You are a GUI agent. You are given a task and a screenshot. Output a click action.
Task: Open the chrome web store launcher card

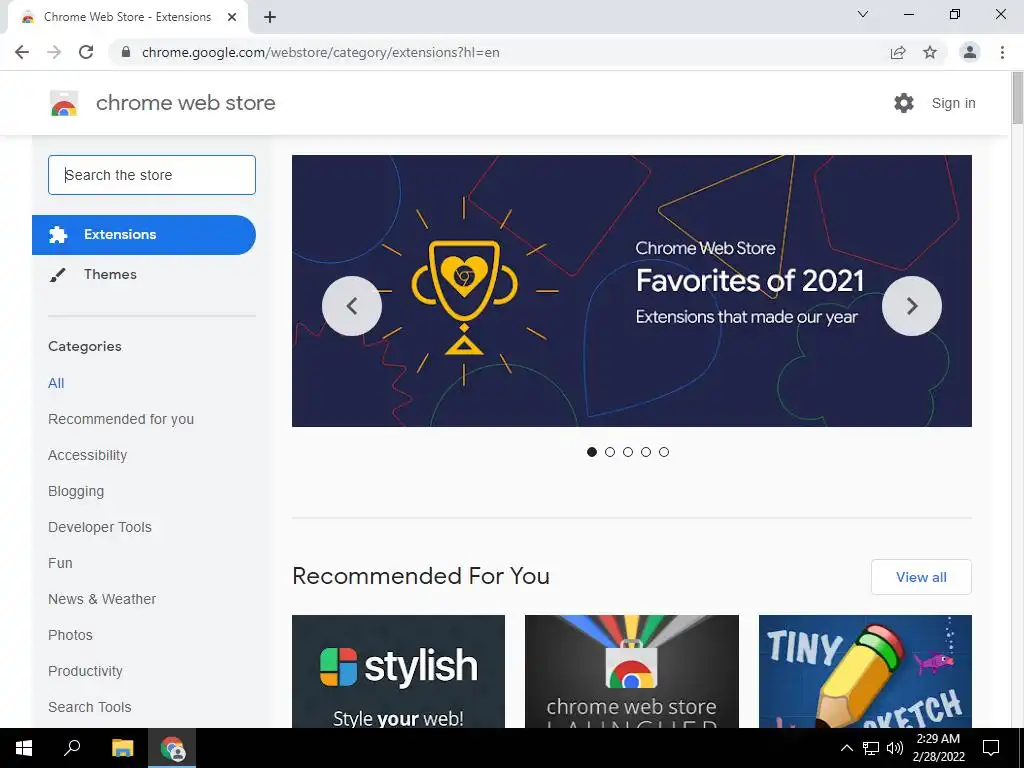click(x=632, y=671)
